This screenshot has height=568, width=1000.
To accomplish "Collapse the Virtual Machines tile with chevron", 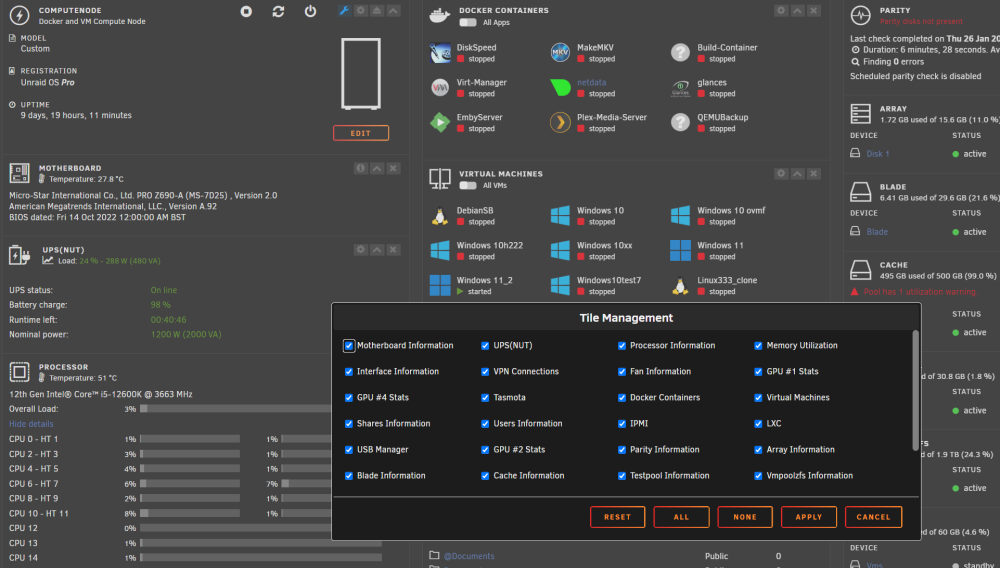I will pos(798,173).
